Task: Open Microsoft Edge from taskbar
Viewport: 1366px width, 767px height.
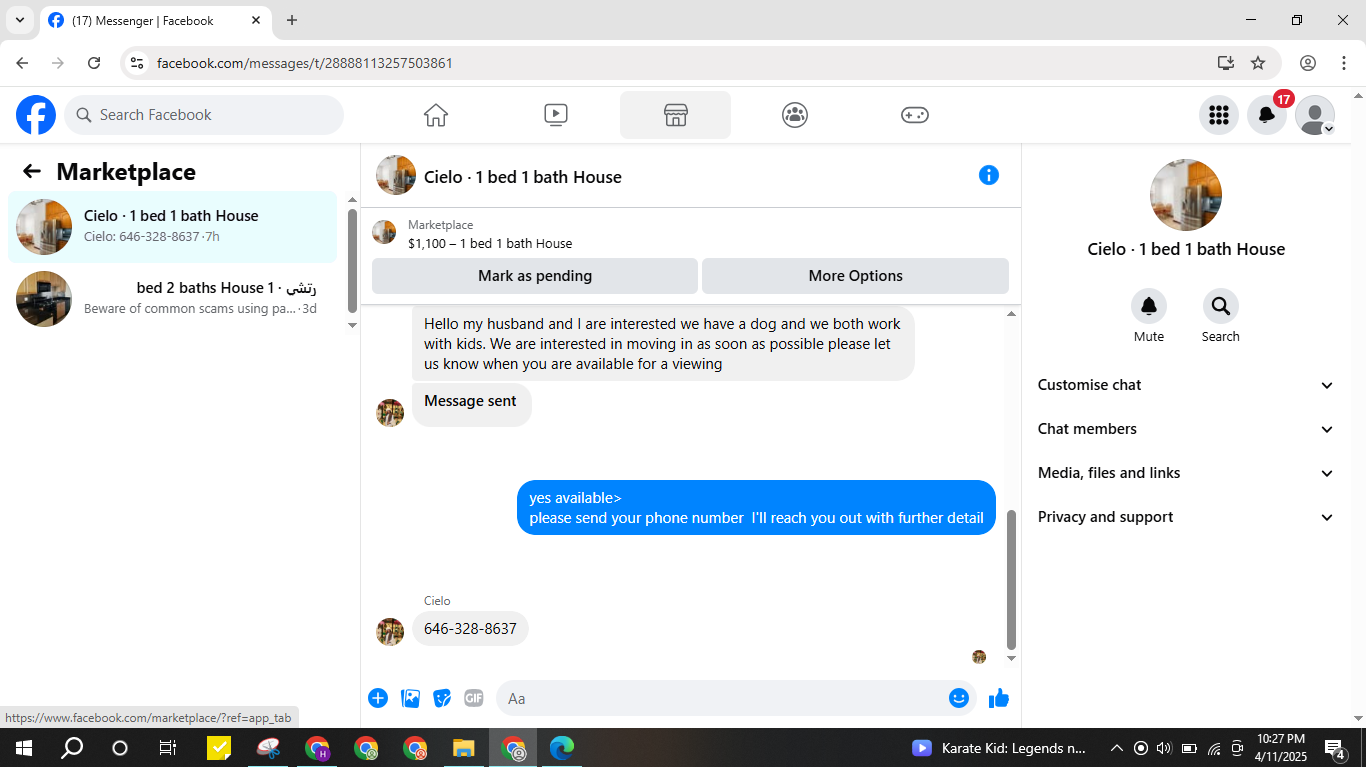Action: pyautogui.click(x=562, y=748)
